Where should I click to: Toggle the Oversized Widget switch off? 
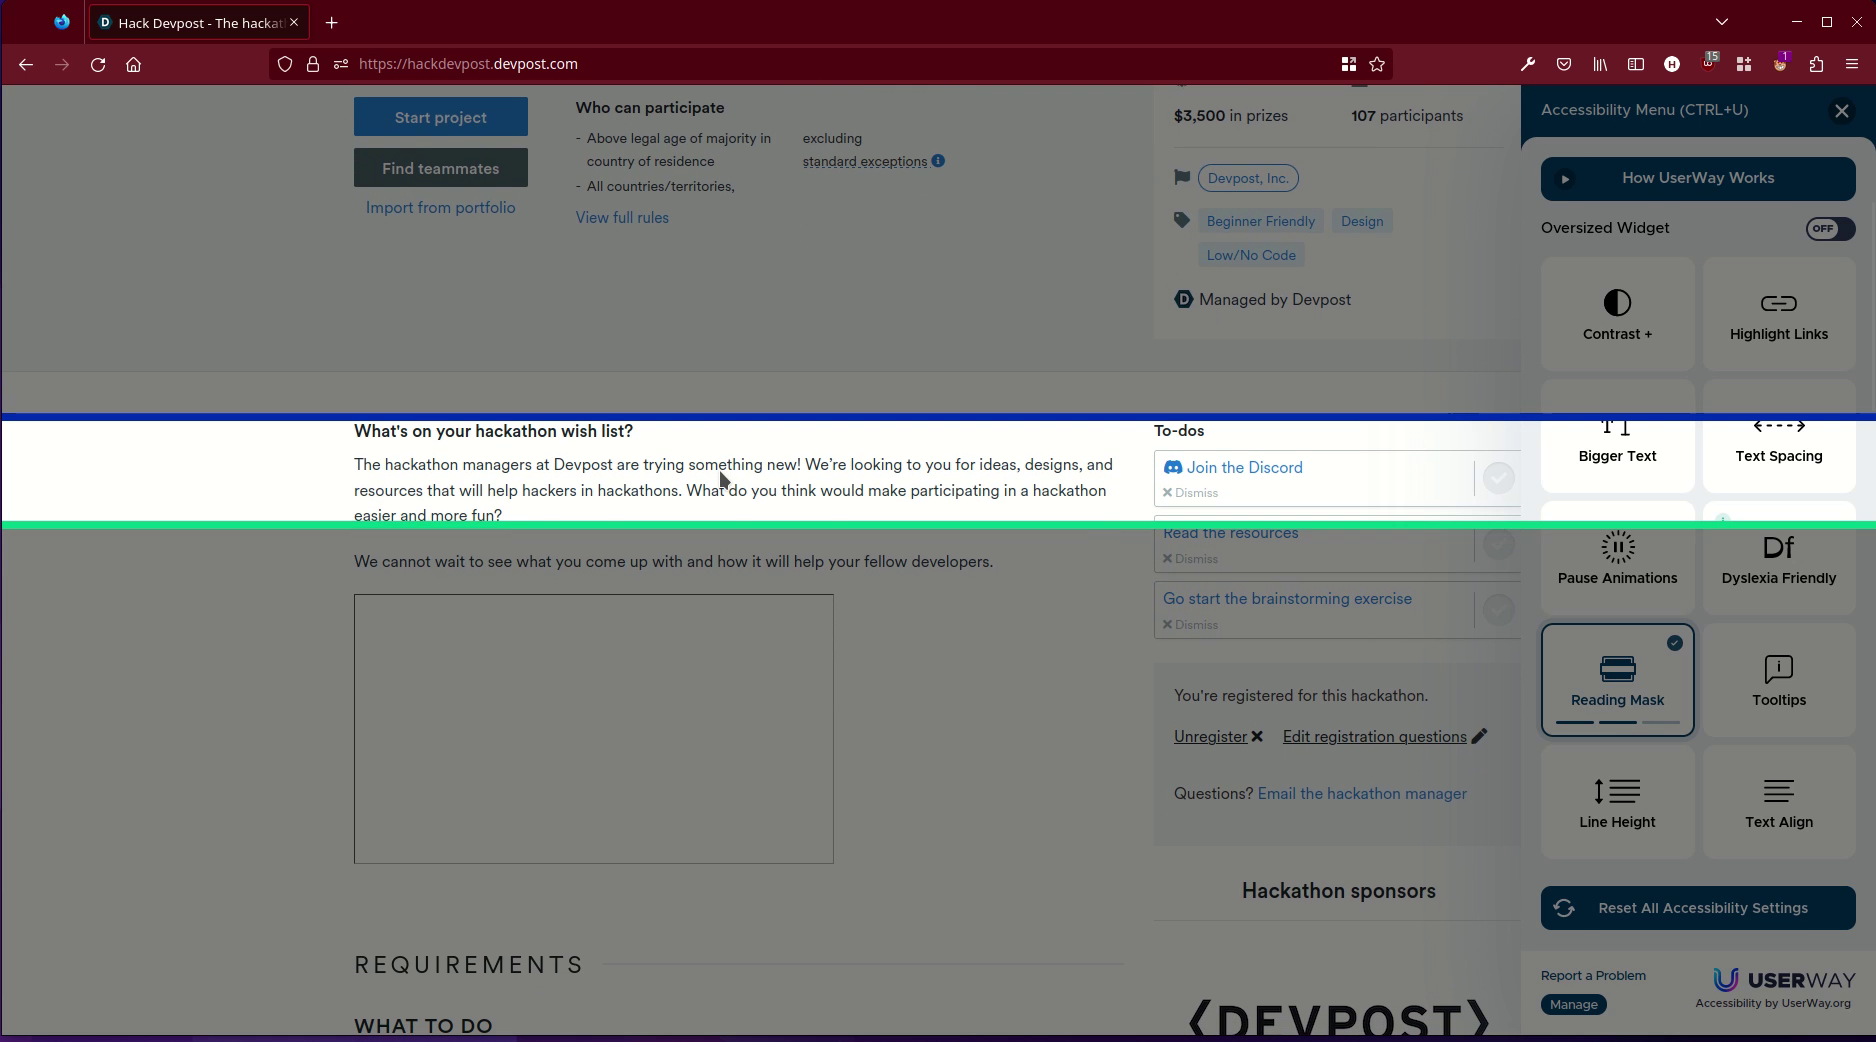click(x=1829, y=229)
